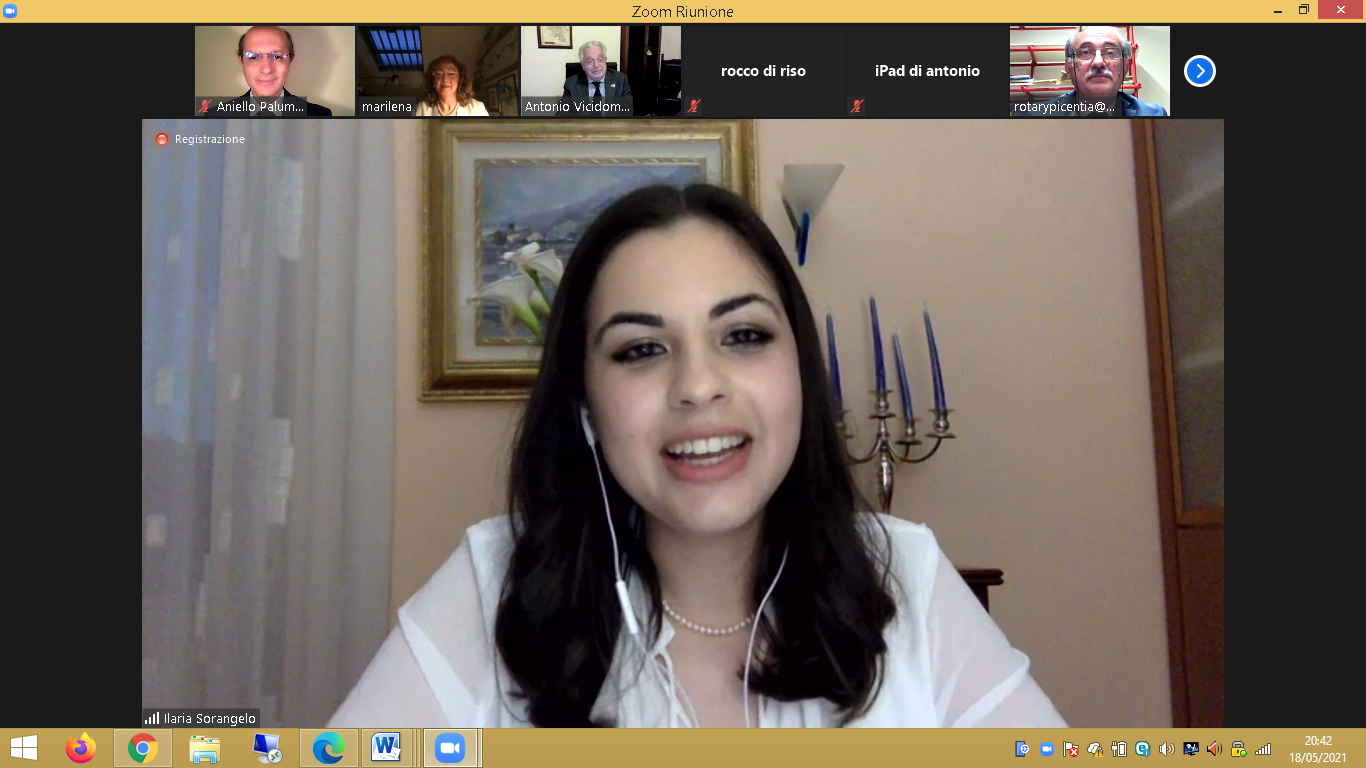Image resolution: width=1366 pixels, height=768 pixels.
Task: Open Remote Desktop Connection from the taskbar
Action: (x=267, y=748)
